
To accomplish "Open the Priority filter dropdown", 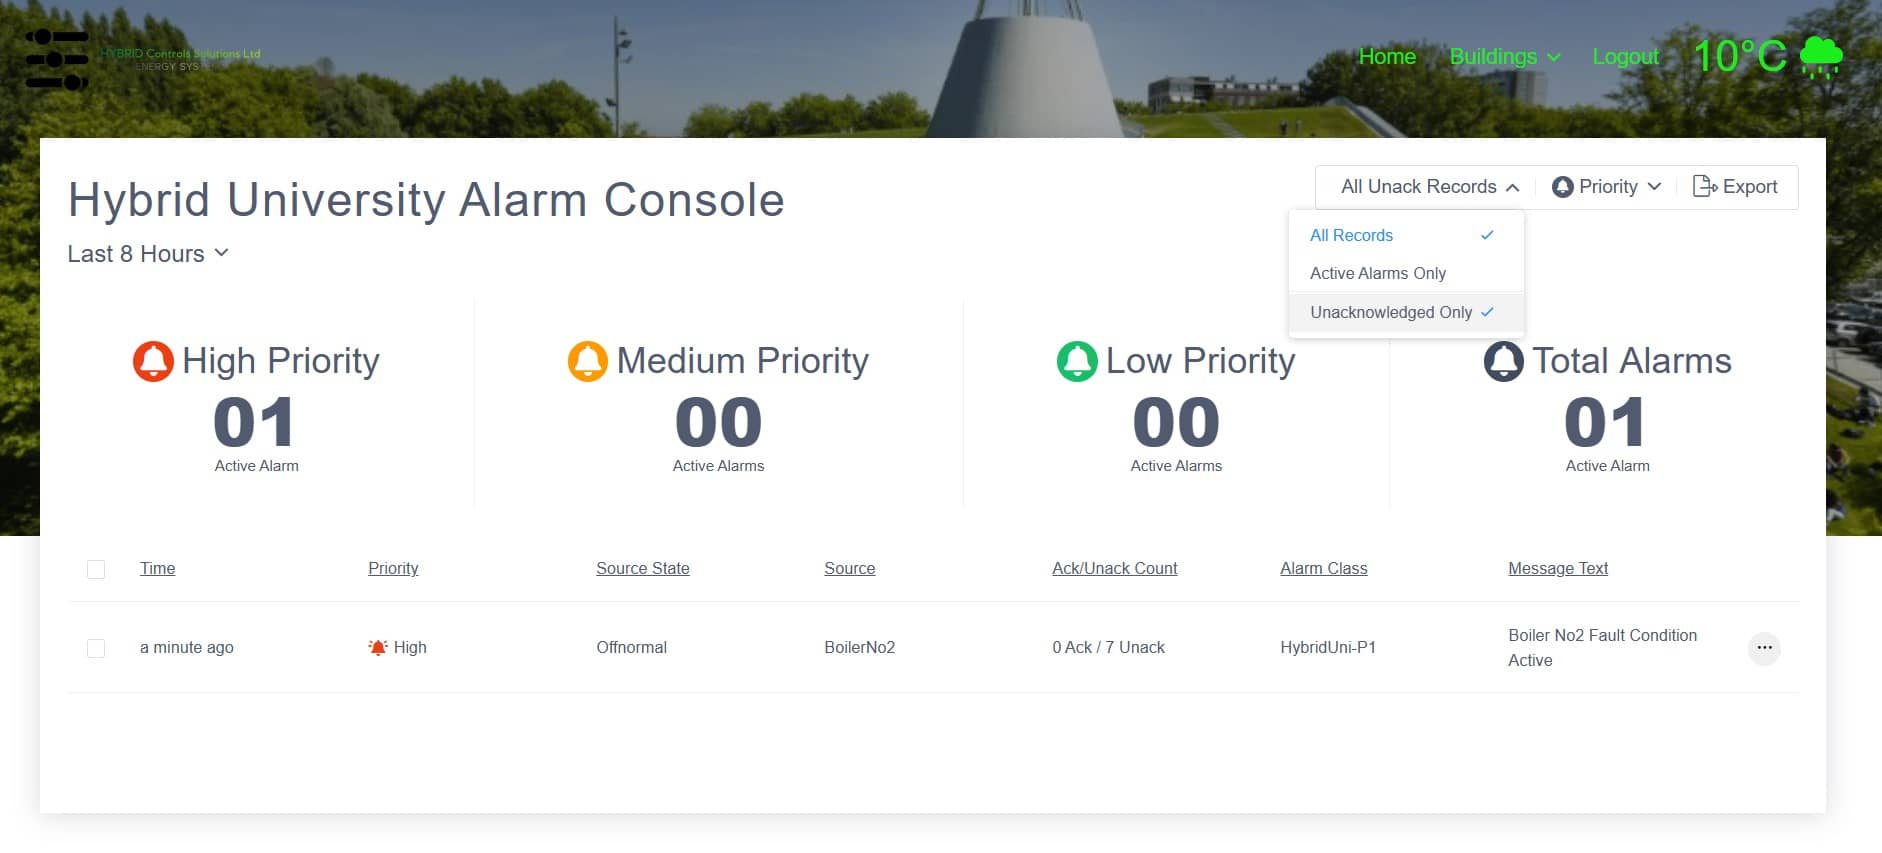I will (x=1607, y=187).
